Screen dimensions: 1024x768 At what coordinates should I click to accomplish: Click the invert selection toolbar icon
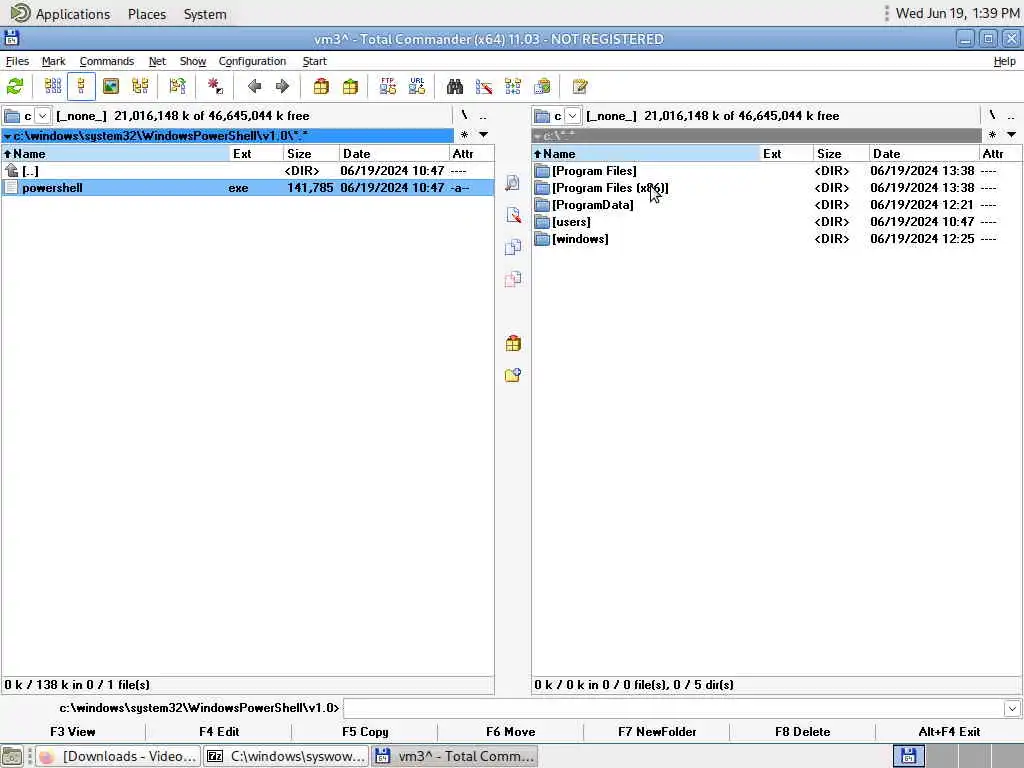click(x=178, y=86)
